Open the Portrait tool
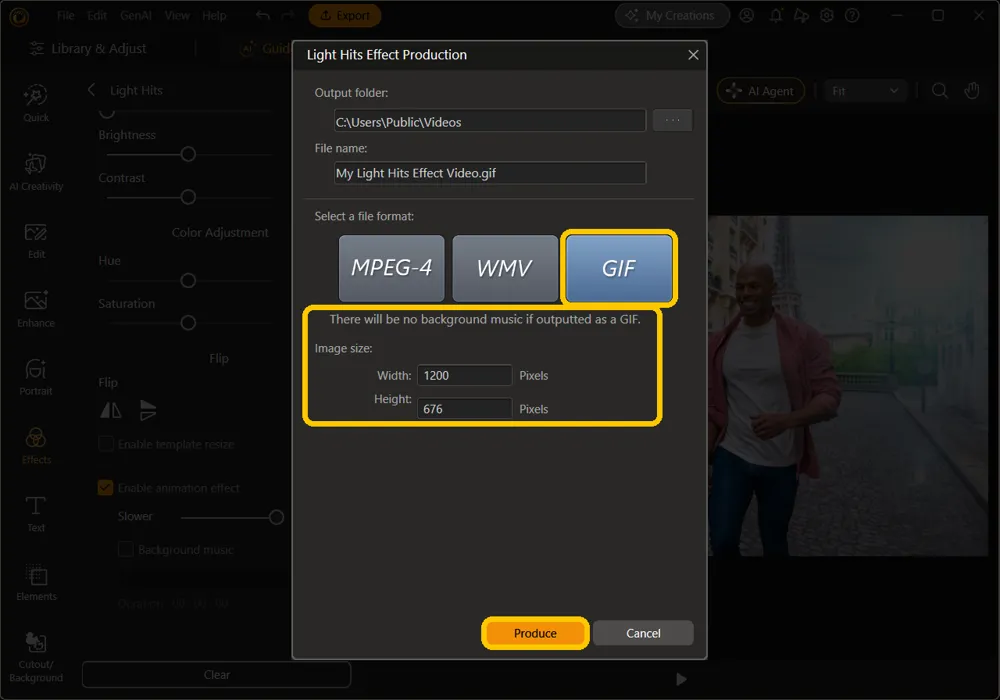Screen dimensions: 1000x700 36,377
